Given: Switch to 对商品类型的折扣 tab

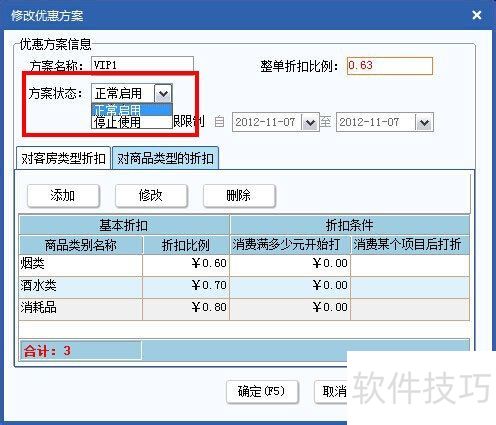Looking at the screenshot, I should pos(165,158).
